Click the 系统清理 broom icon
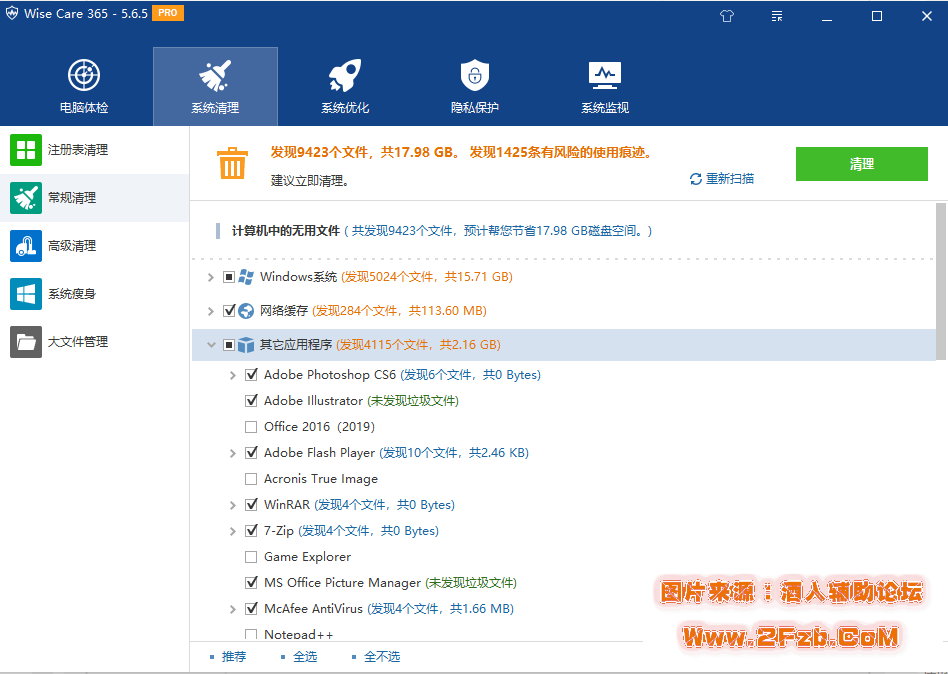Viewport: 948px width, 674px height. [x=215, y=75]
